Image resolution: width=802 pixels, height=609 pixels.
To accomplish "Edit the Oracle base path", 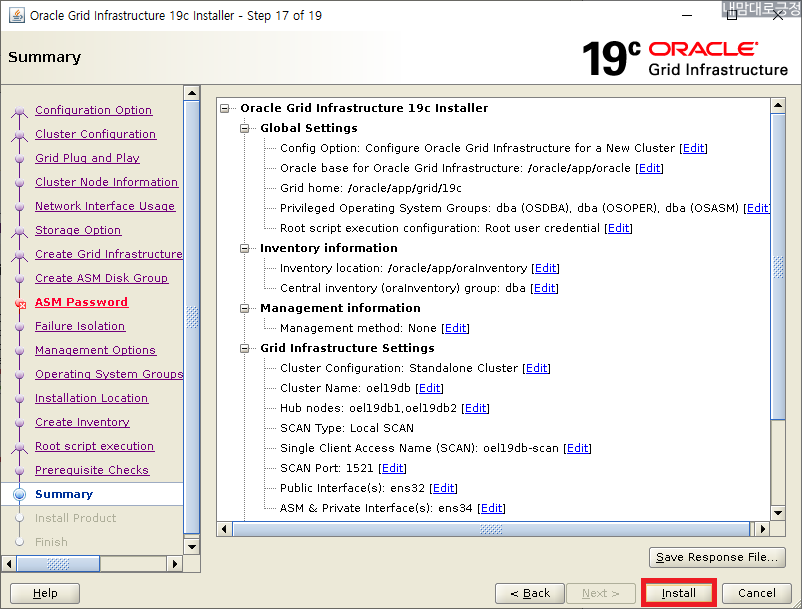I will click(650, 168).
